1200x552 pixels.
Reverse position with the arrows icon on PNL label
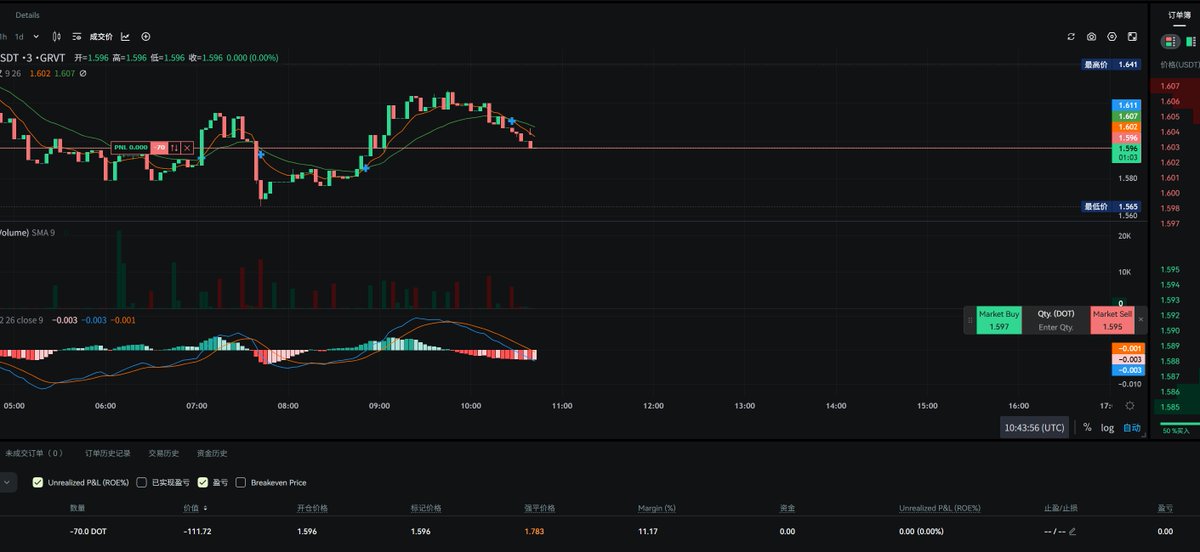point(174,147)
